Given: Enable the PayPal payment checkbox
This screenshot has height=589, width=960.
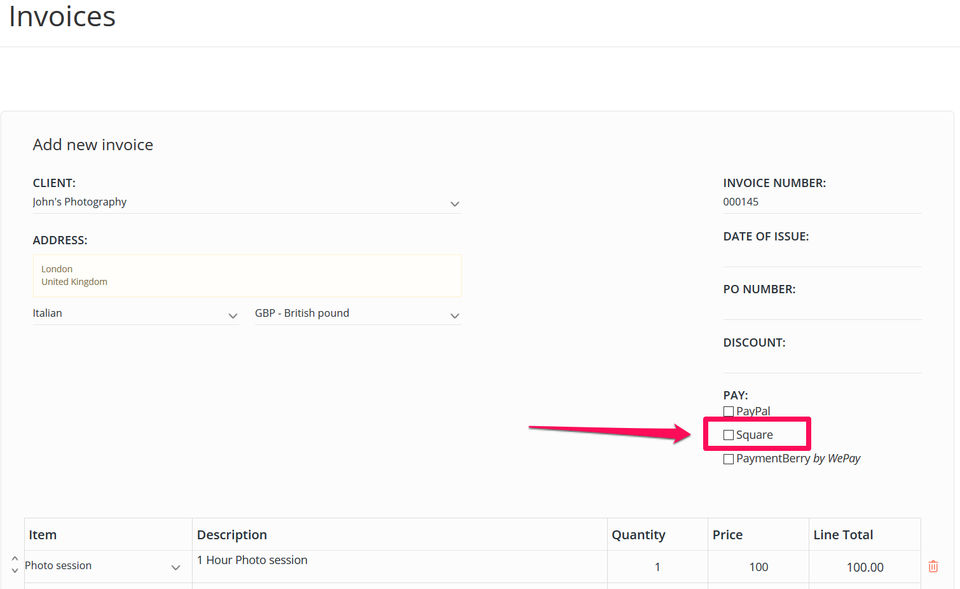Looking at the screenshot, I should [729, 412].
